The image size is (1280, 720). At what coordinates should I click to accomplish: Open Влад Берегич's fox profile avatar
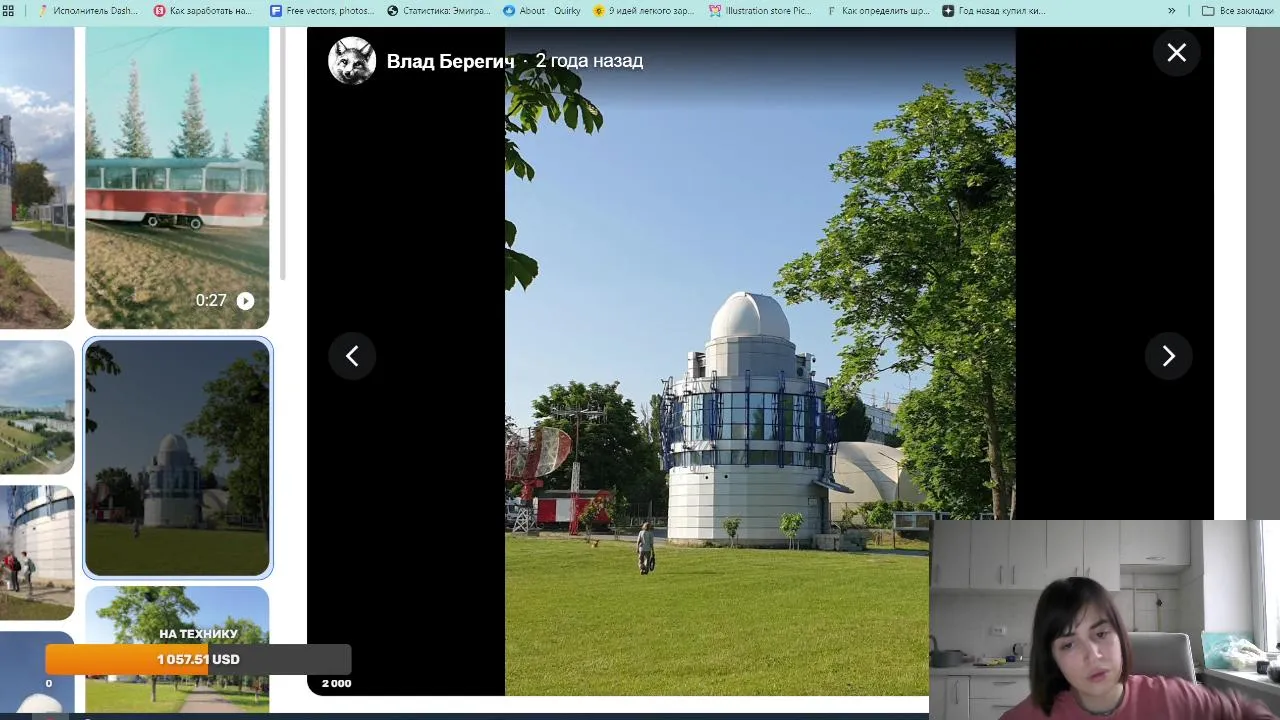pyautogui.click(x=352, y=61)
